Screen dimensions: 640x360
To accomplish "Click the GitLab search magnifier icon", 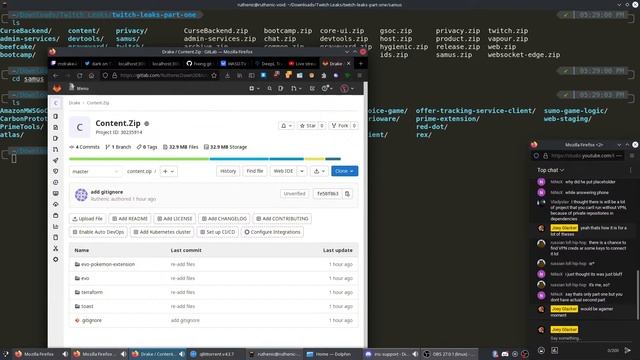I will click(269, 88).
